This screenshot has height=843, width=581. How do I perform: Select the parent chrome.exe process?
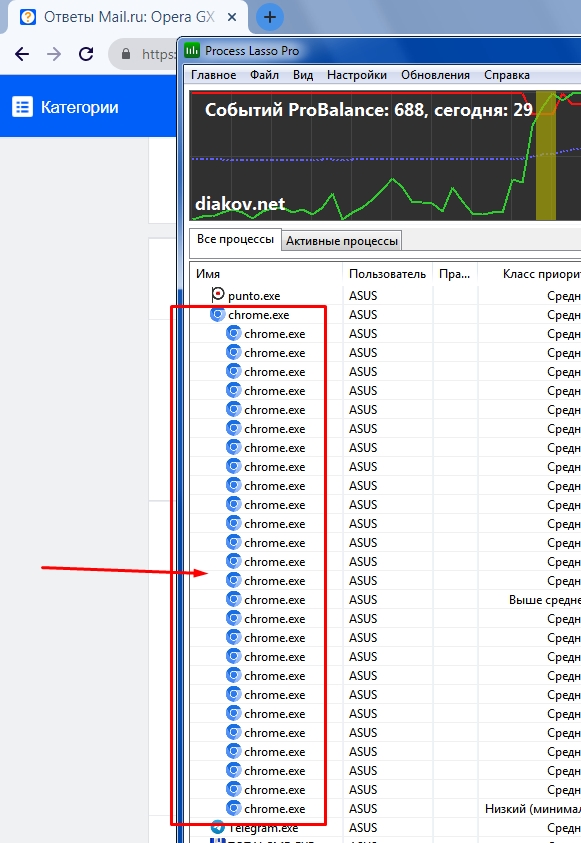[x=385, y=315]
